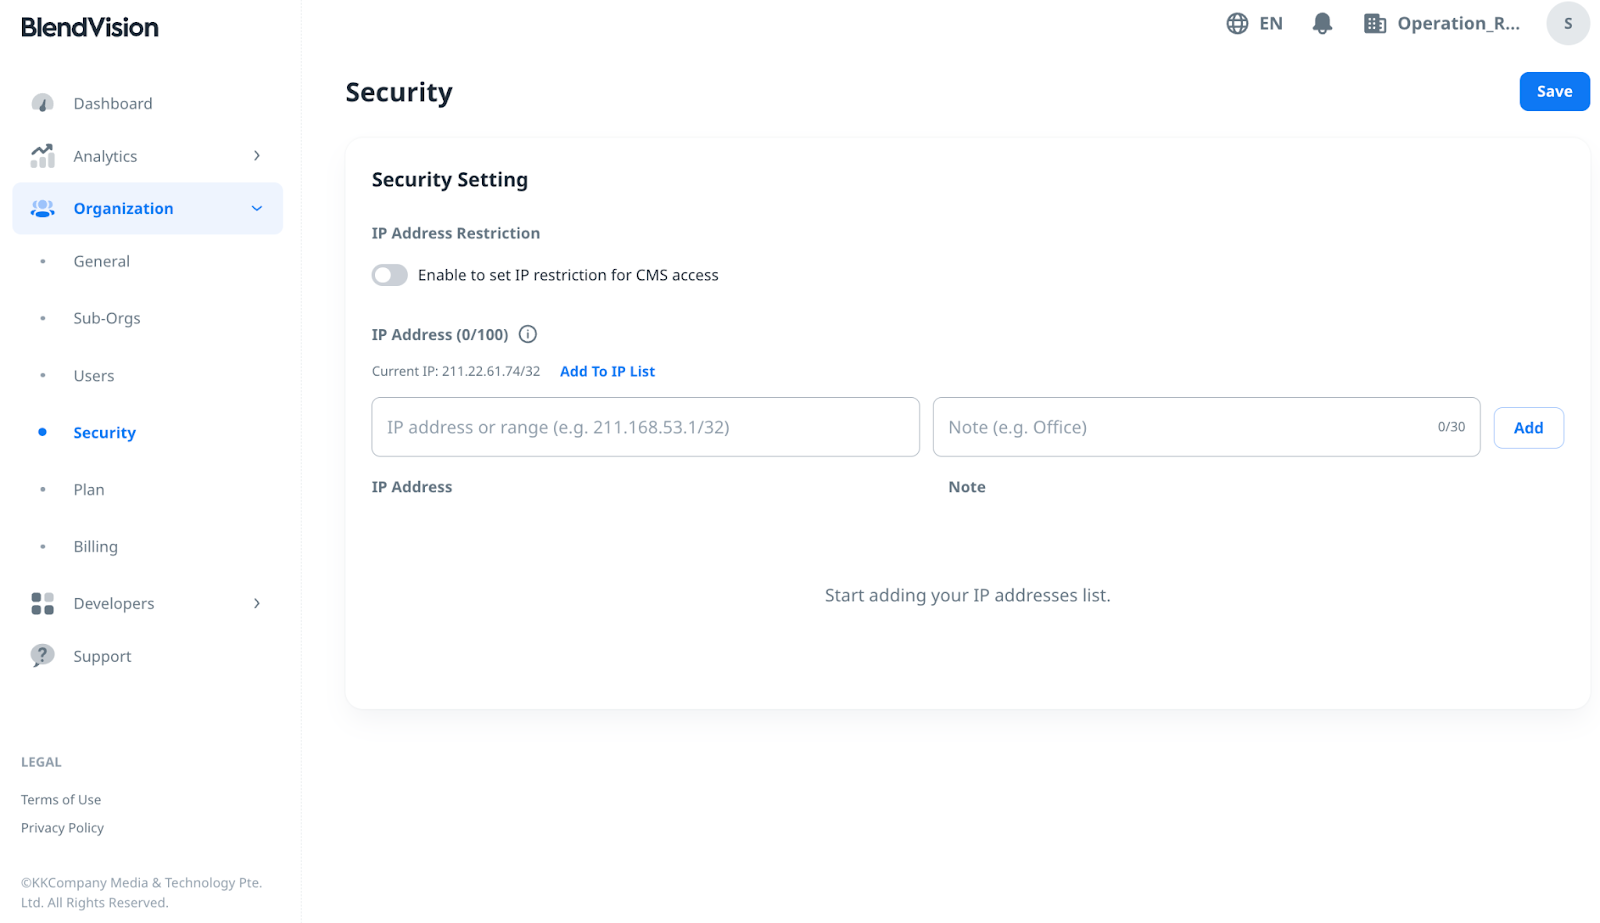Click the globe language icon
The width and height of the screenshot is (1600, 923).
(x=1237, y=23)
